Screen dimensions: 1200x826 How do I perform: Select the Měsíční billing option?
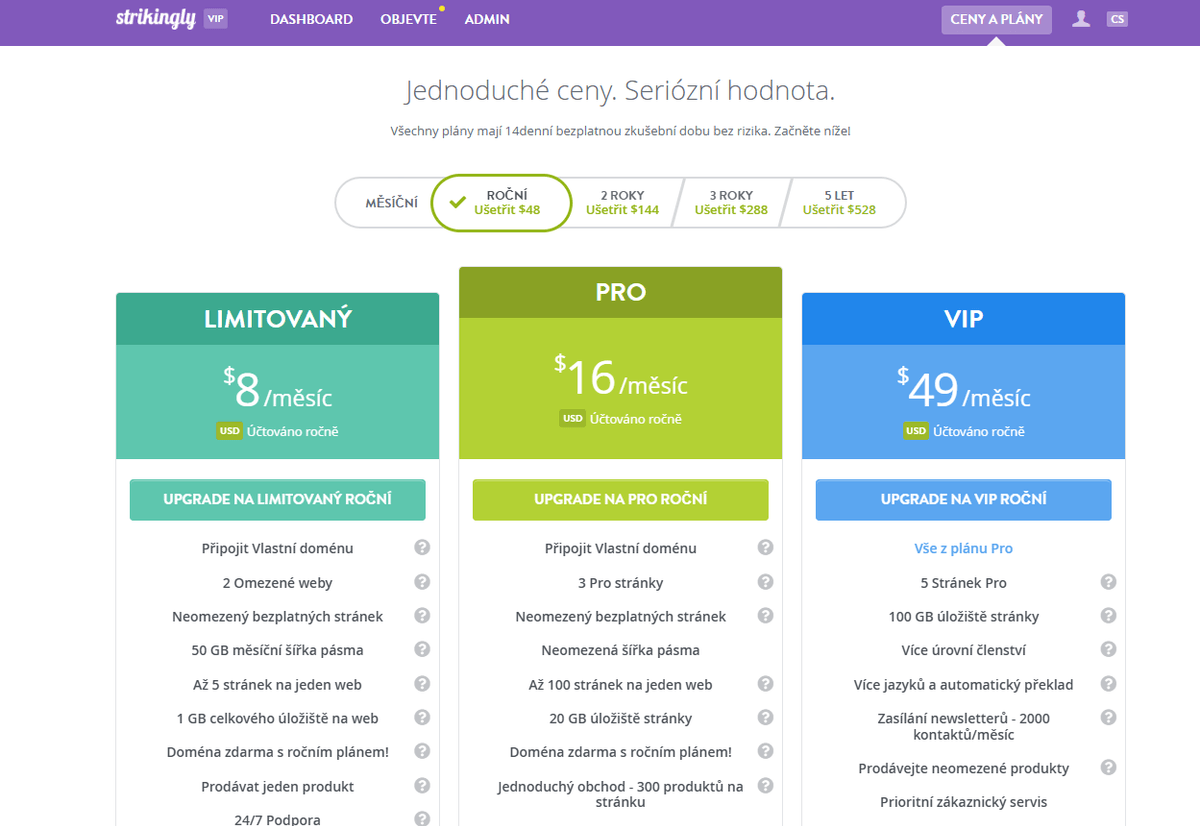[x=391, y=203]
